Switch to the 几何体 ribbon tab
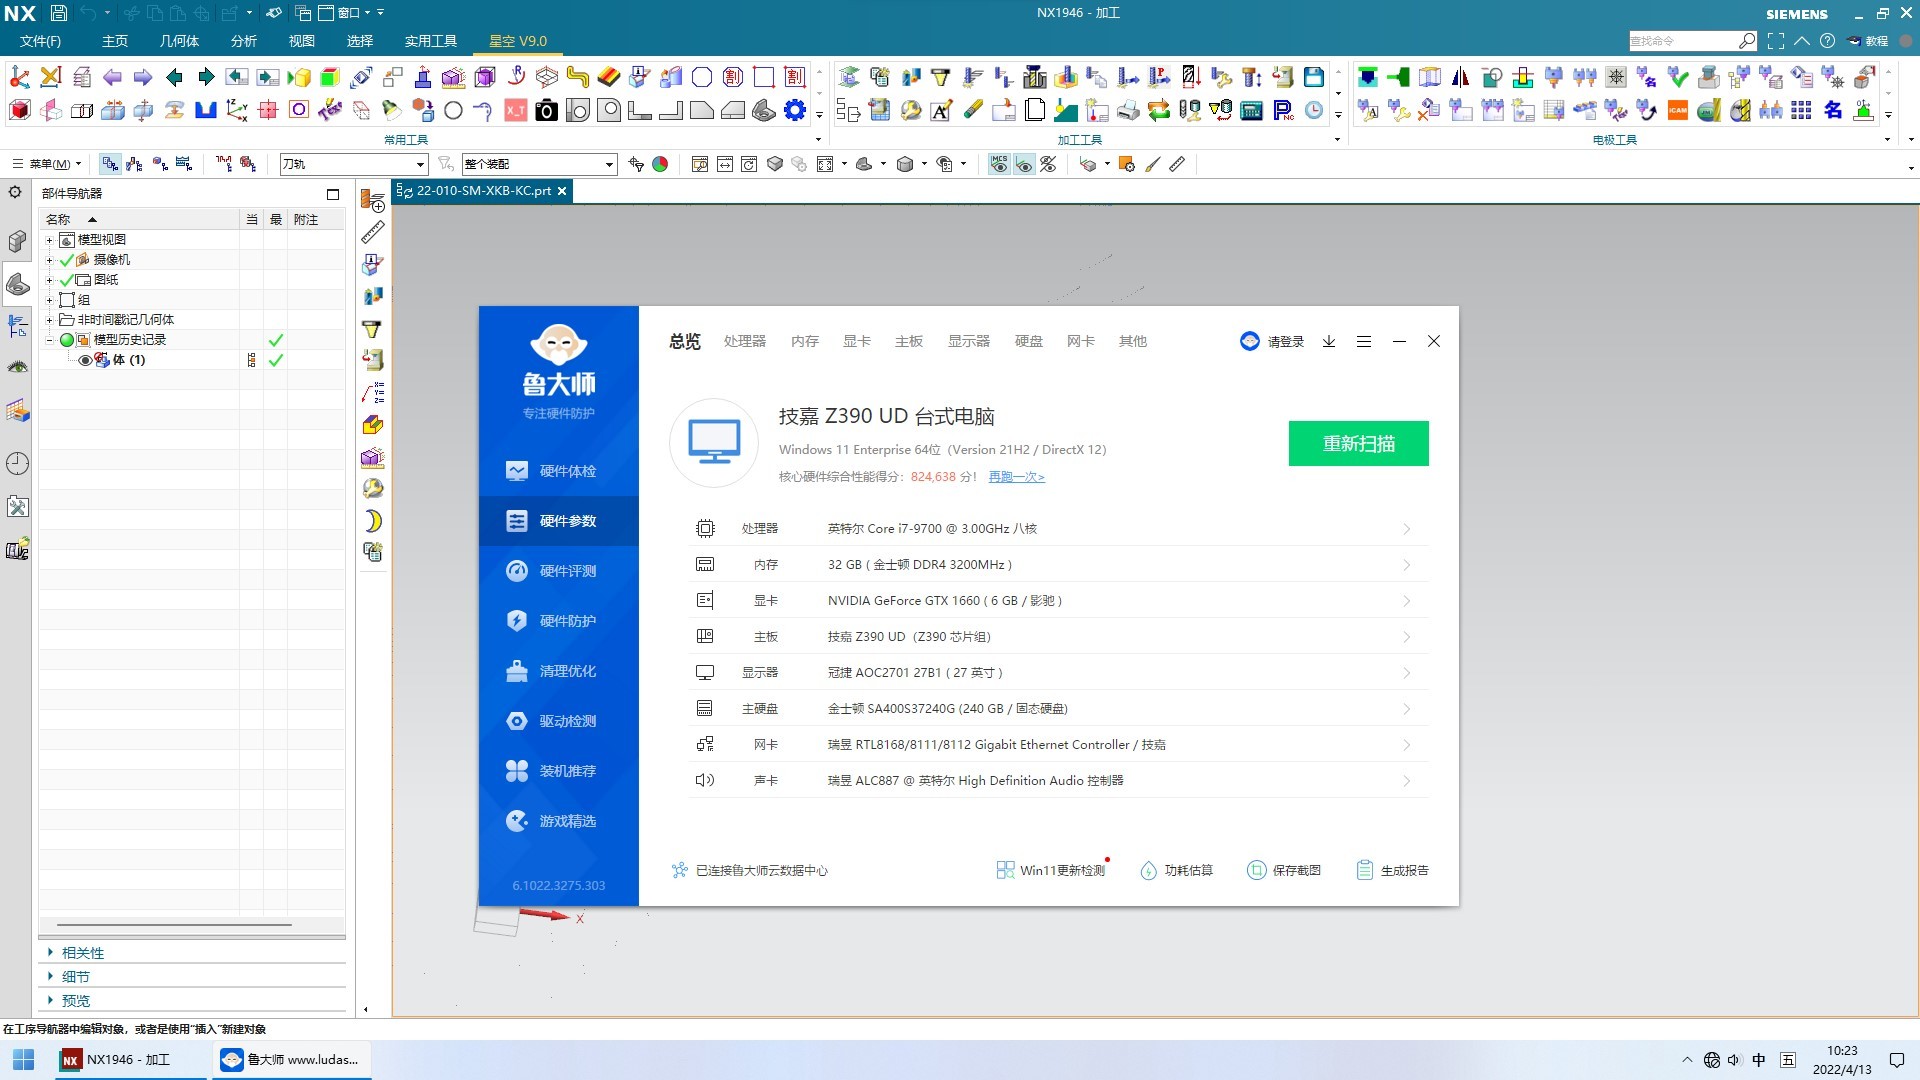Viewport: 1920px width, 1080px height. (x=179, y=41)
